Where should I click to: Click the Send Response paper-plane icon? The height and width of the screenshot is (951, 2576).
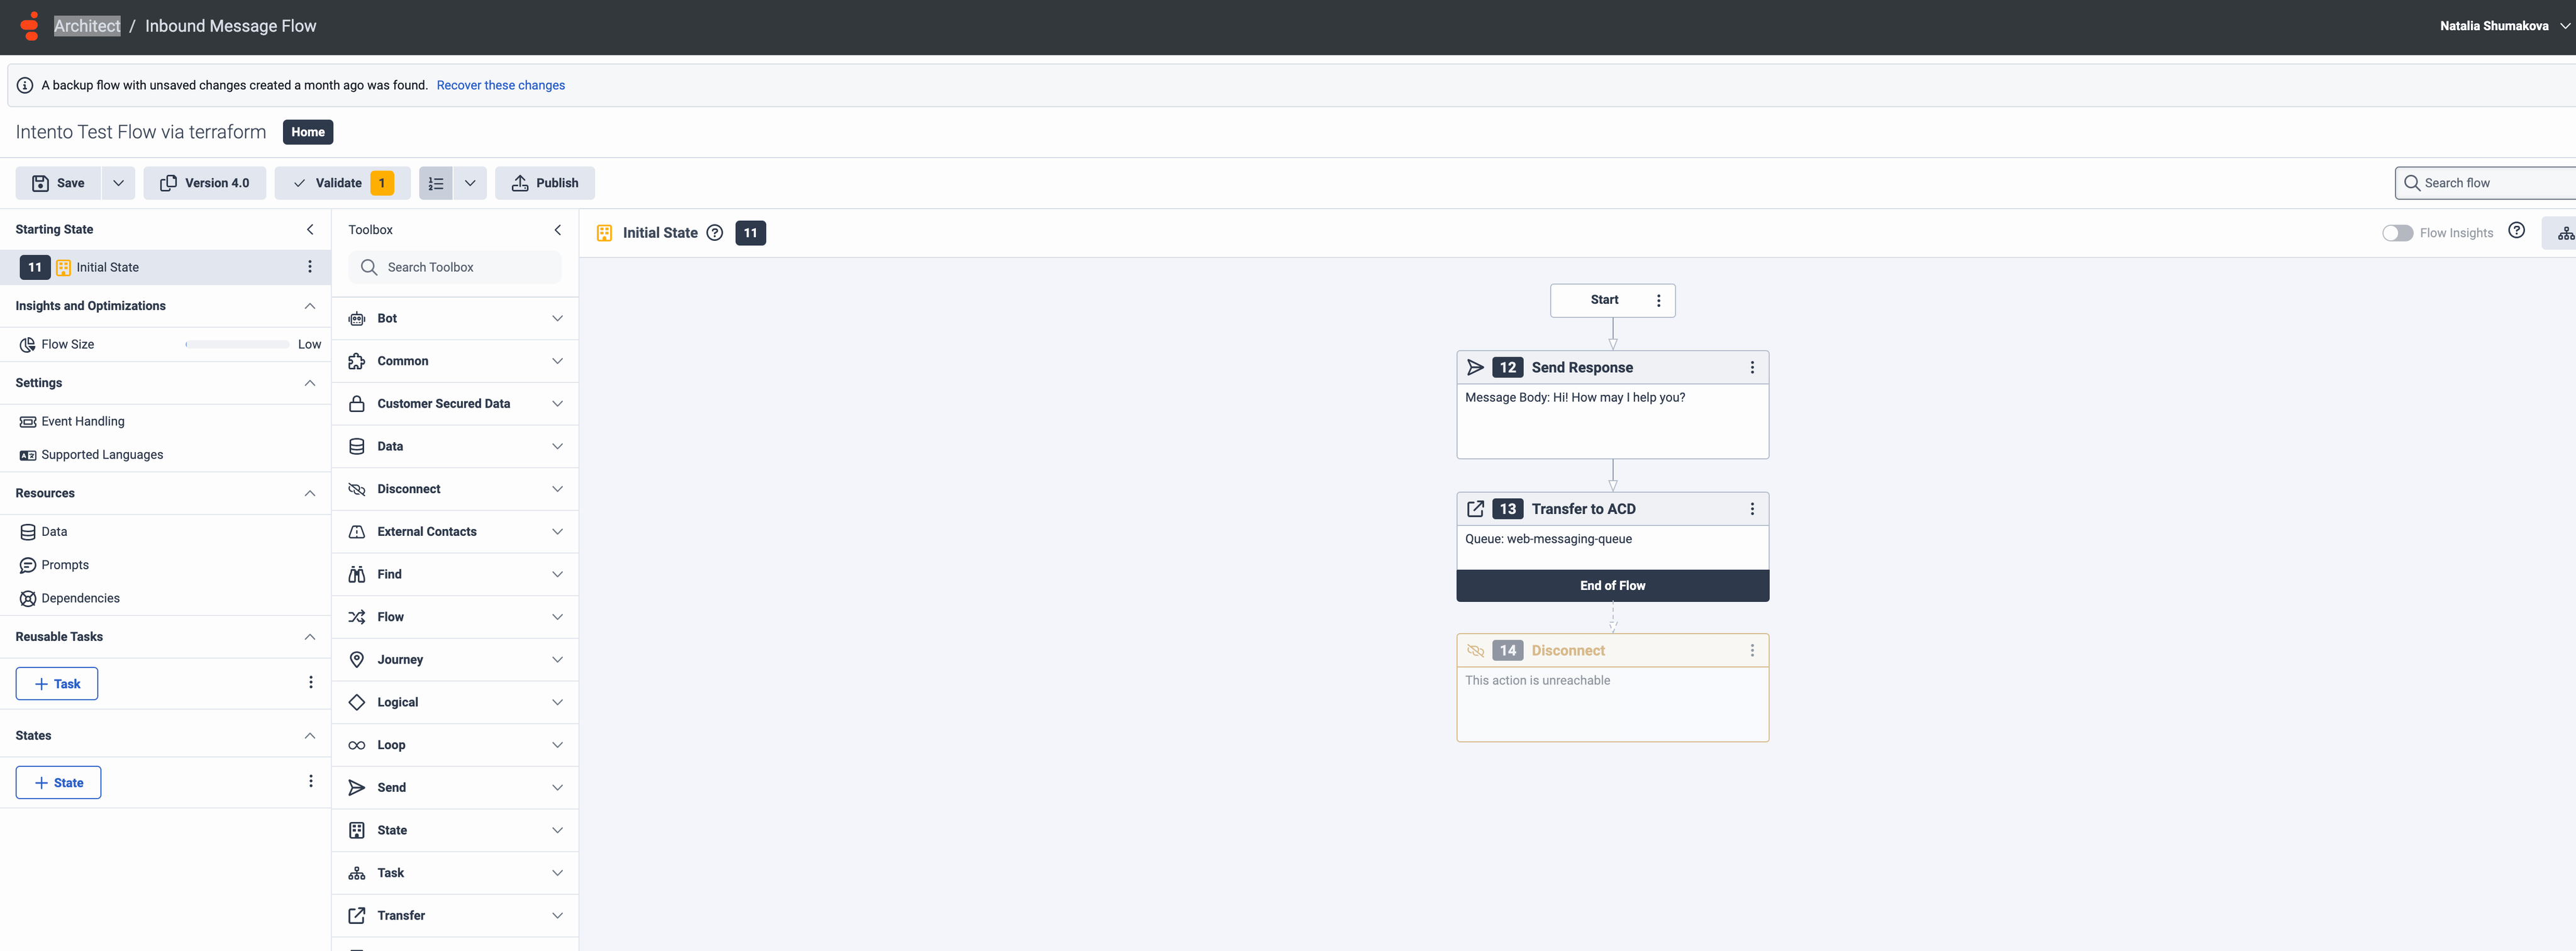point(1475,368)
